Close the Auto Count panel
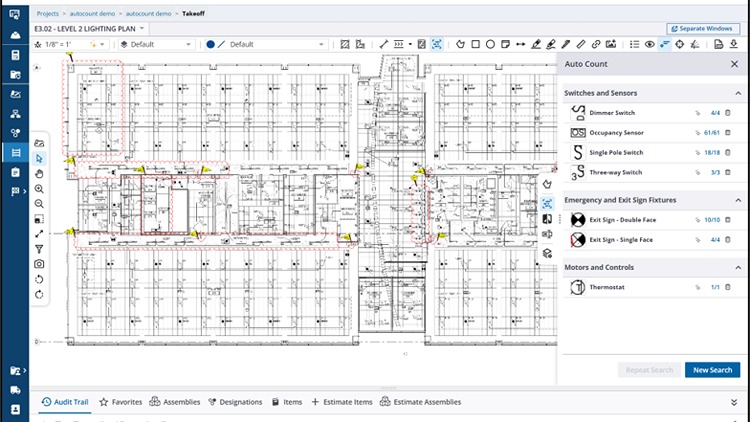This screenshot has height=422, width=750. click(734, 64)
